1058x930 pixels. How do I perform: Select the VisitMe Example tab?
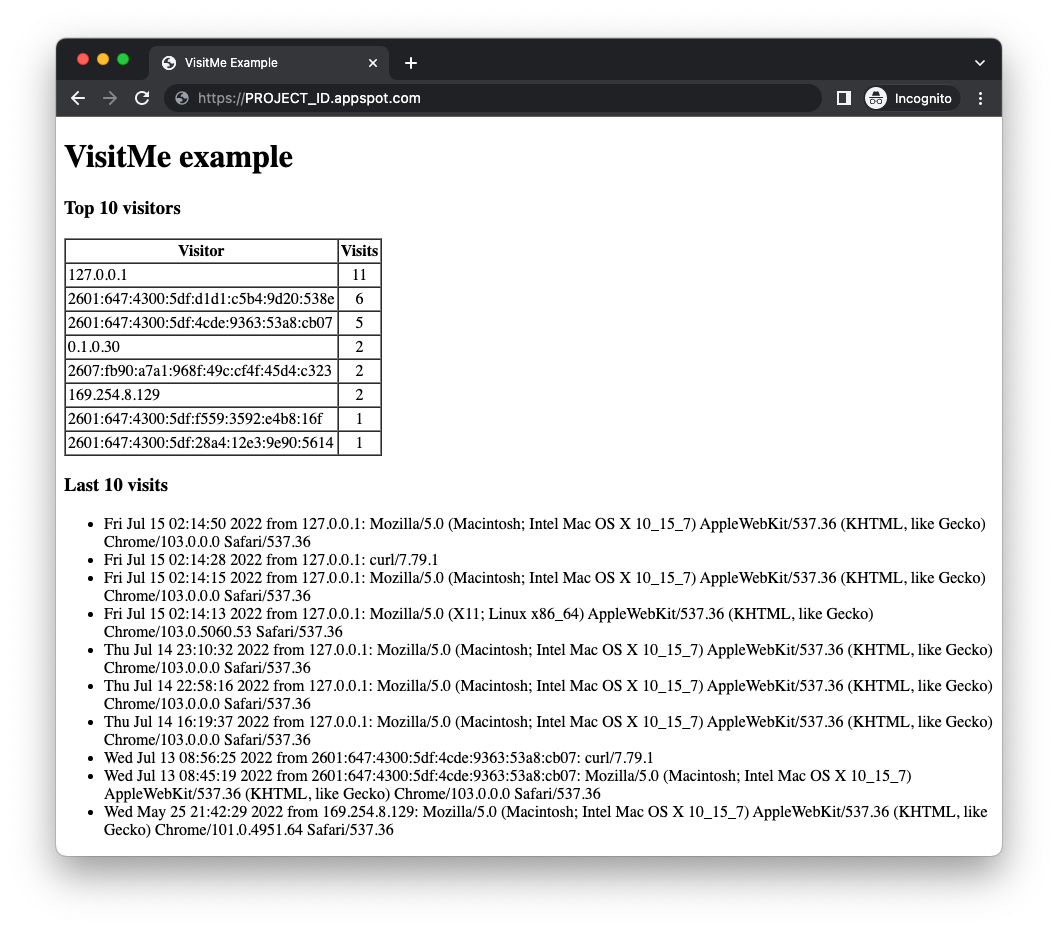250,63
